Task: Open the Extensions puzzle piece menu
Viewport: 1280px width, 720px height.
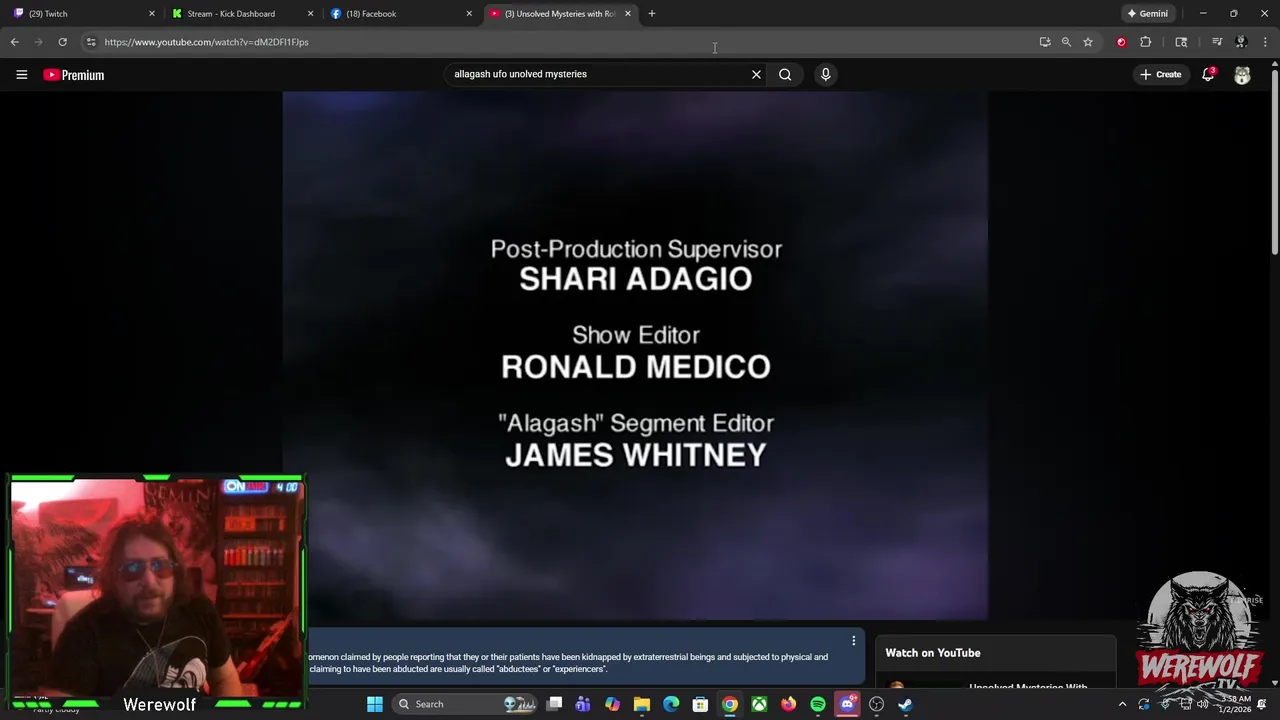Action: coord(1146,42)
